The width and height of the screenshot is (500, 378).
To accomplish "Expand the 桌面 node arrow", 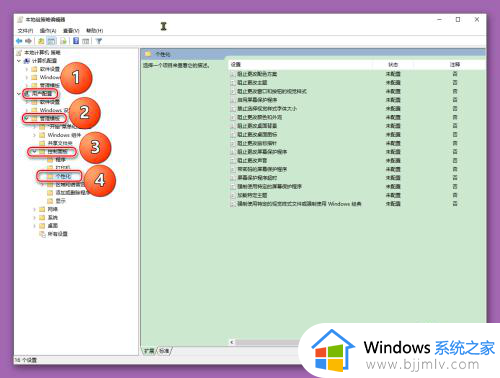I will tap(35, 226).
